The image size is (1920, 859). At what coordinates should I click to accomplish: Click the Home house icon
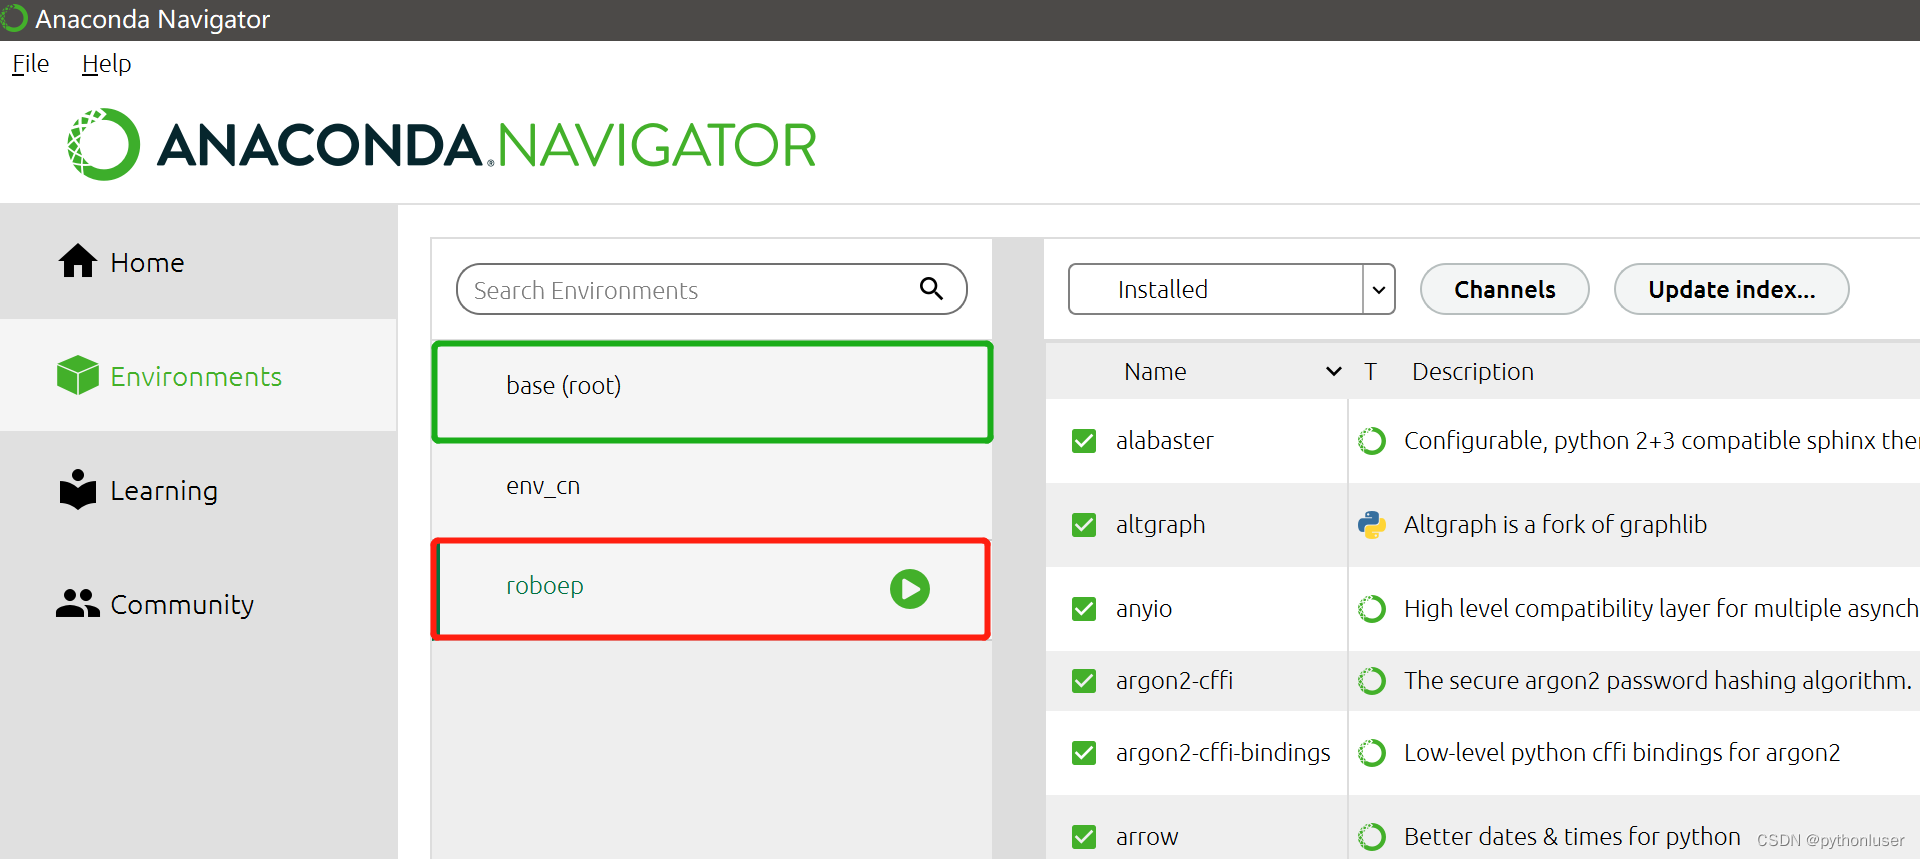[x=78, y=261]
